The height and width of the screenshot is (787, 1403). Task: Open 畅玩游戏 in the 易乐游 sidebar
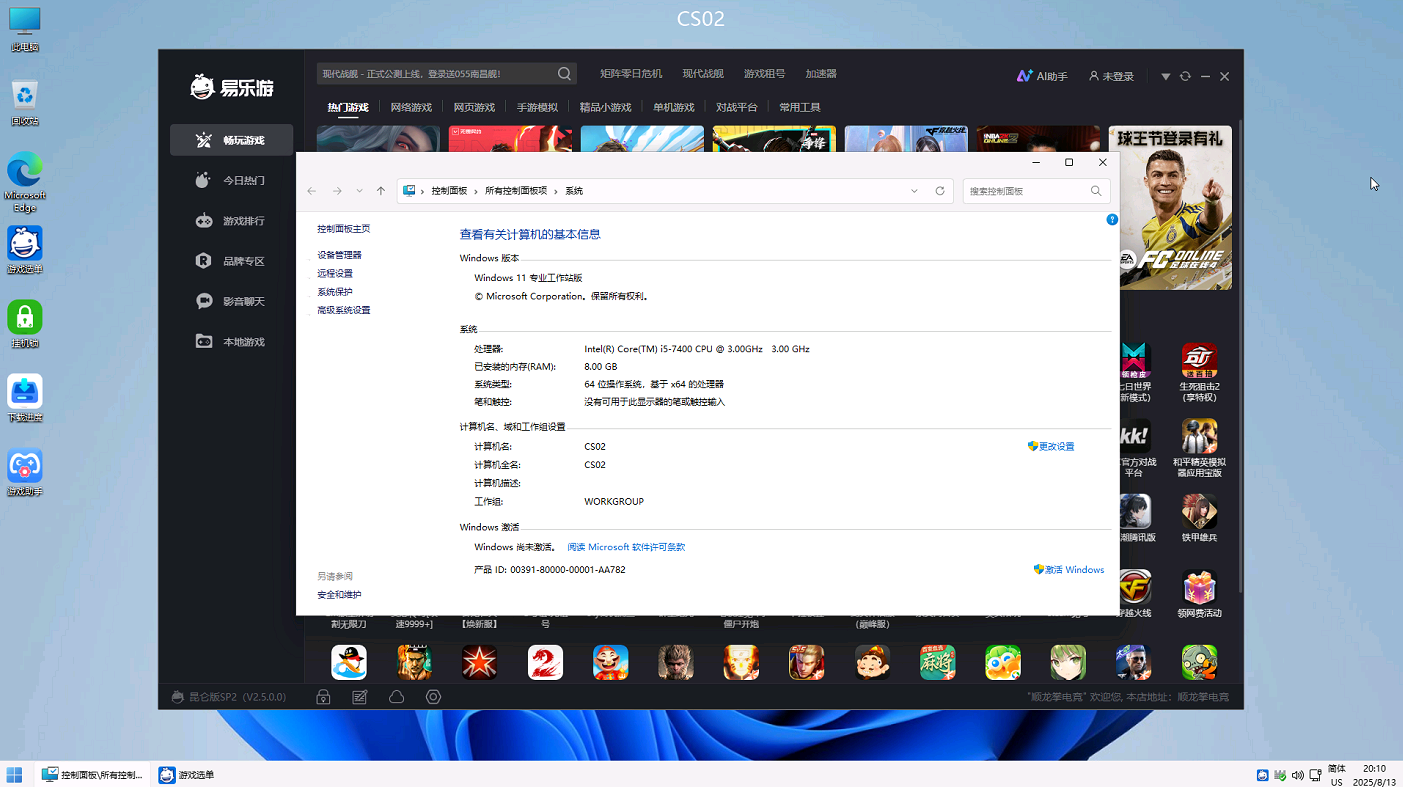[231, 140]
